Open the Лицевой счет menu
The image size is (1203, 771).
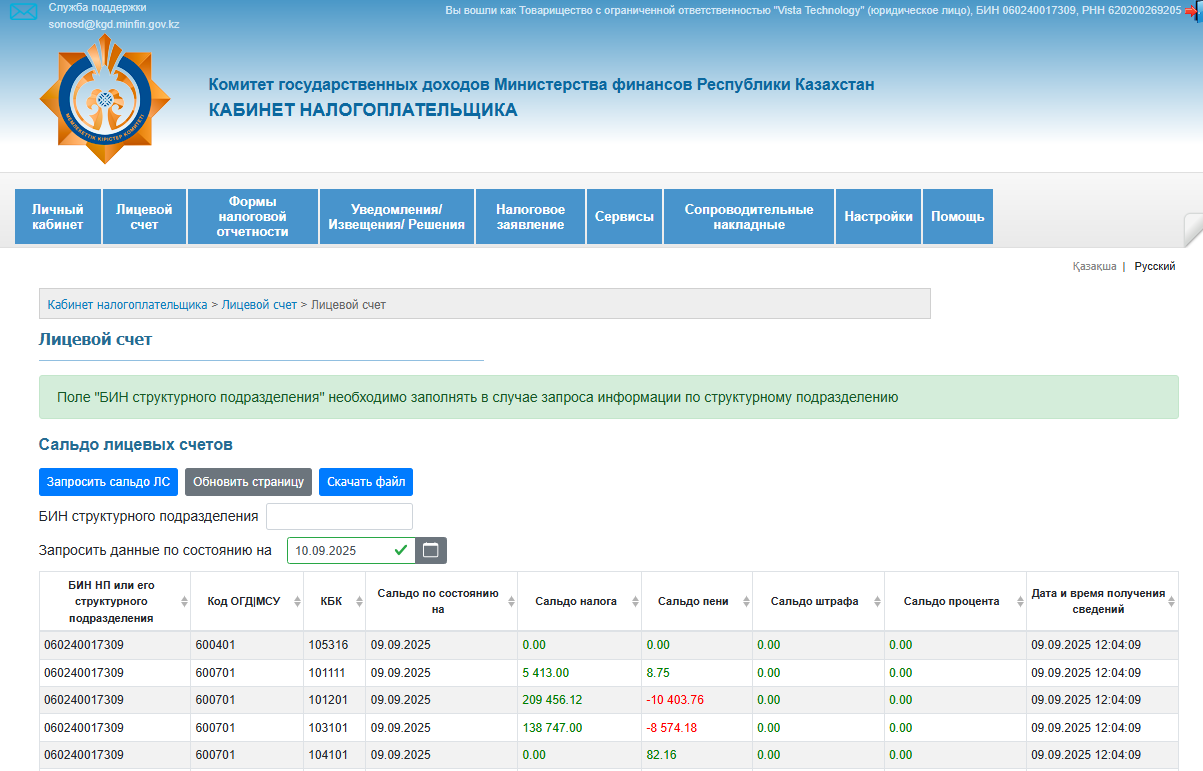(144, 217)
